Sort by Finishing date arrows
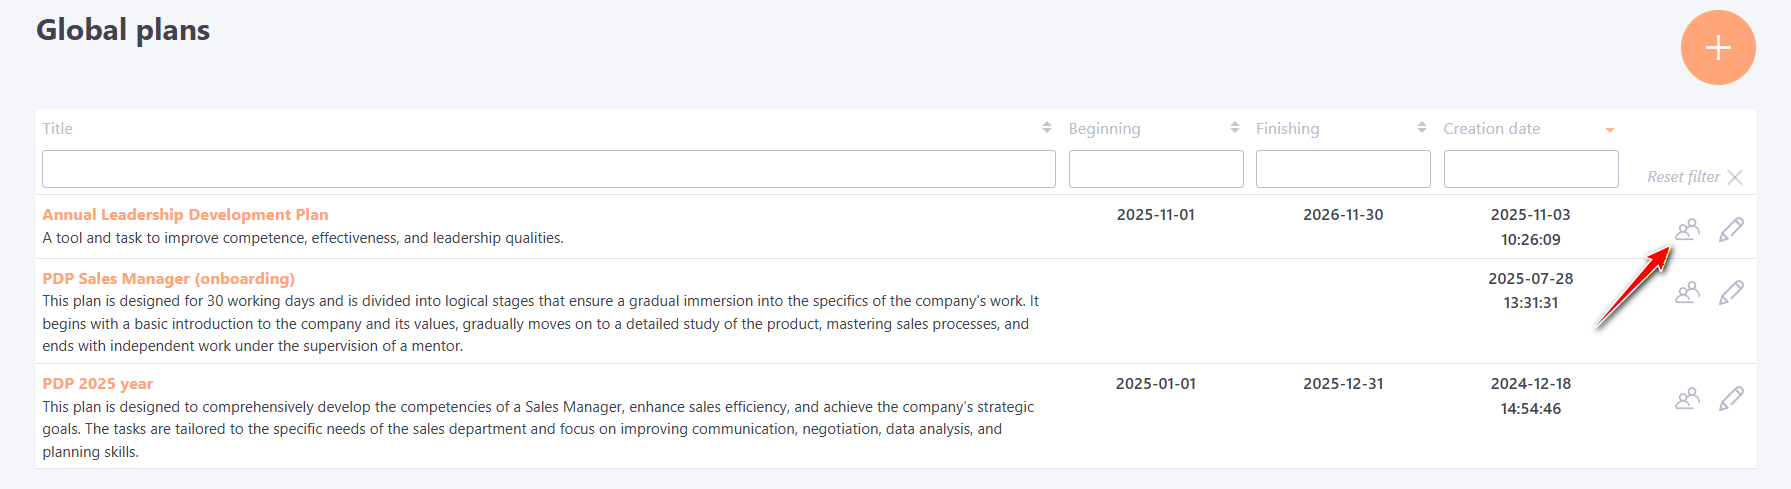This screenshot has width=1791, height=489. (x=1421, y=128)
